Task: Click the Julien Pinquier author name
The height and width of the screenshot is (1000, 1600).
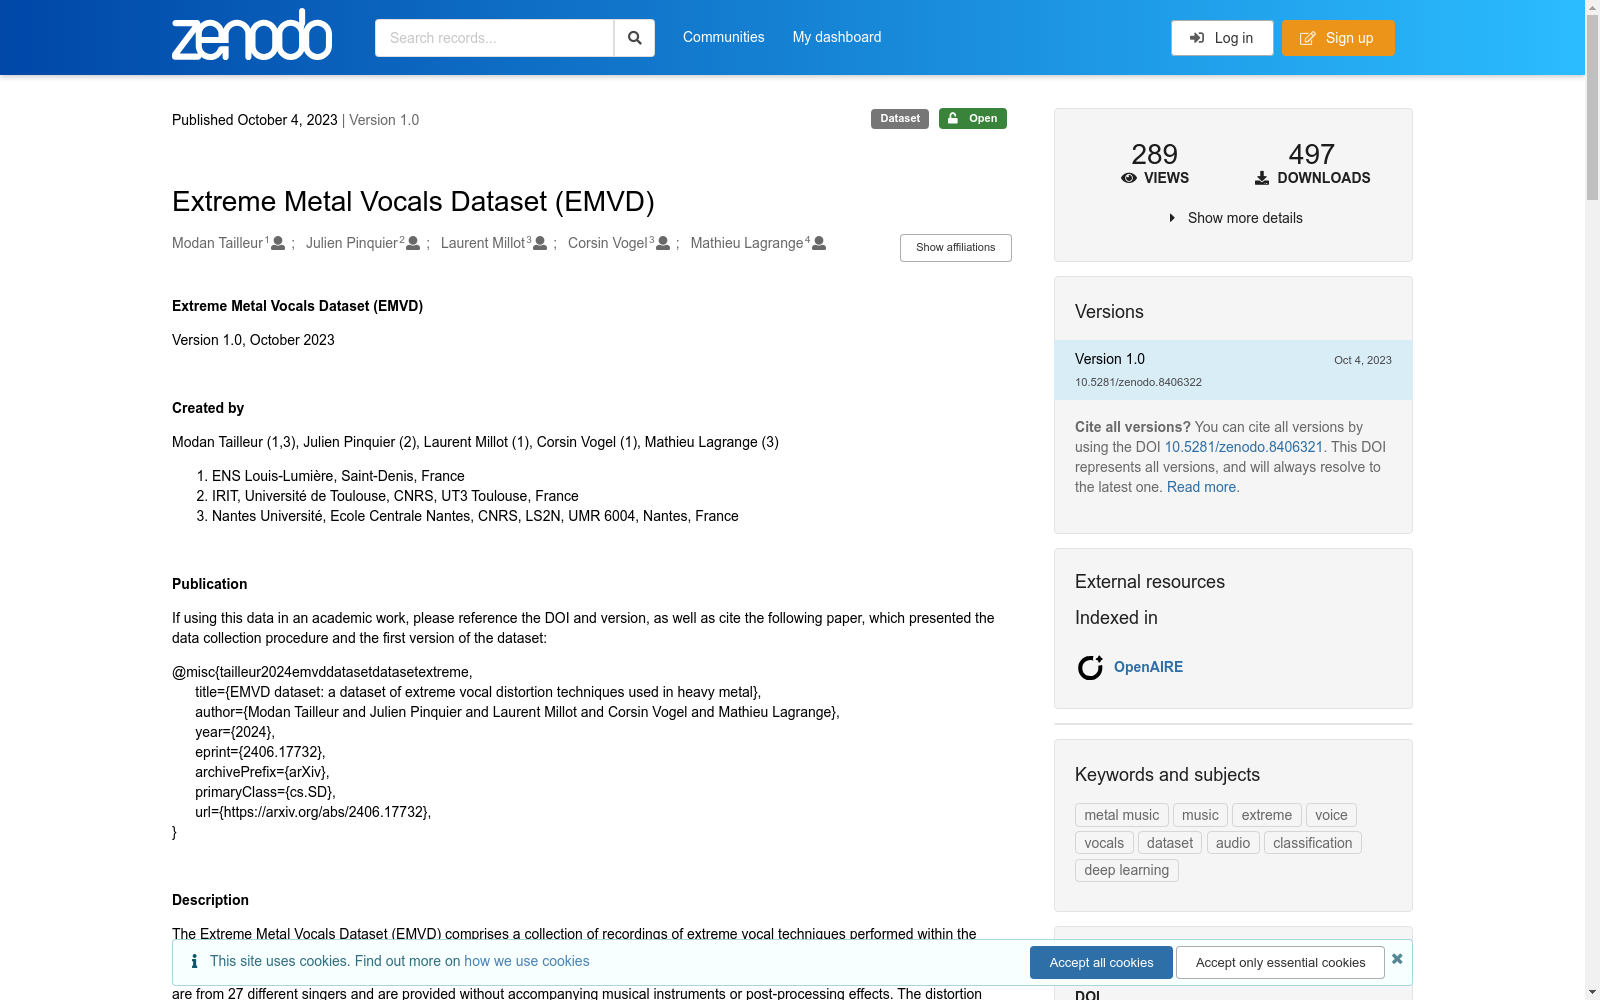Action: tap(352, 243)
